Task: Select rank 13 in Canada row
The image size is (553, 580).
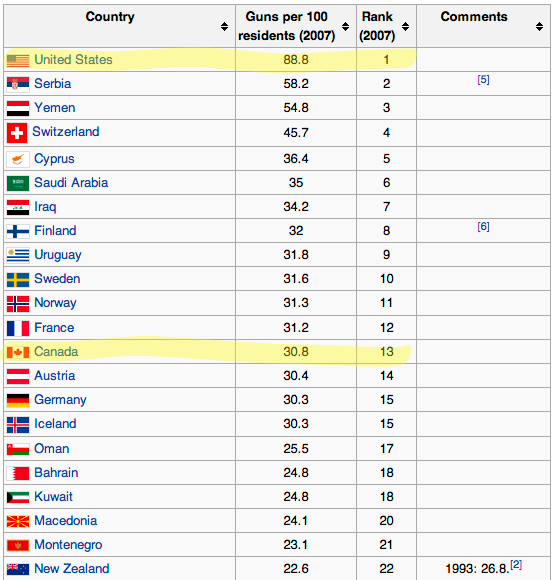Action: [x=387, y=352]
